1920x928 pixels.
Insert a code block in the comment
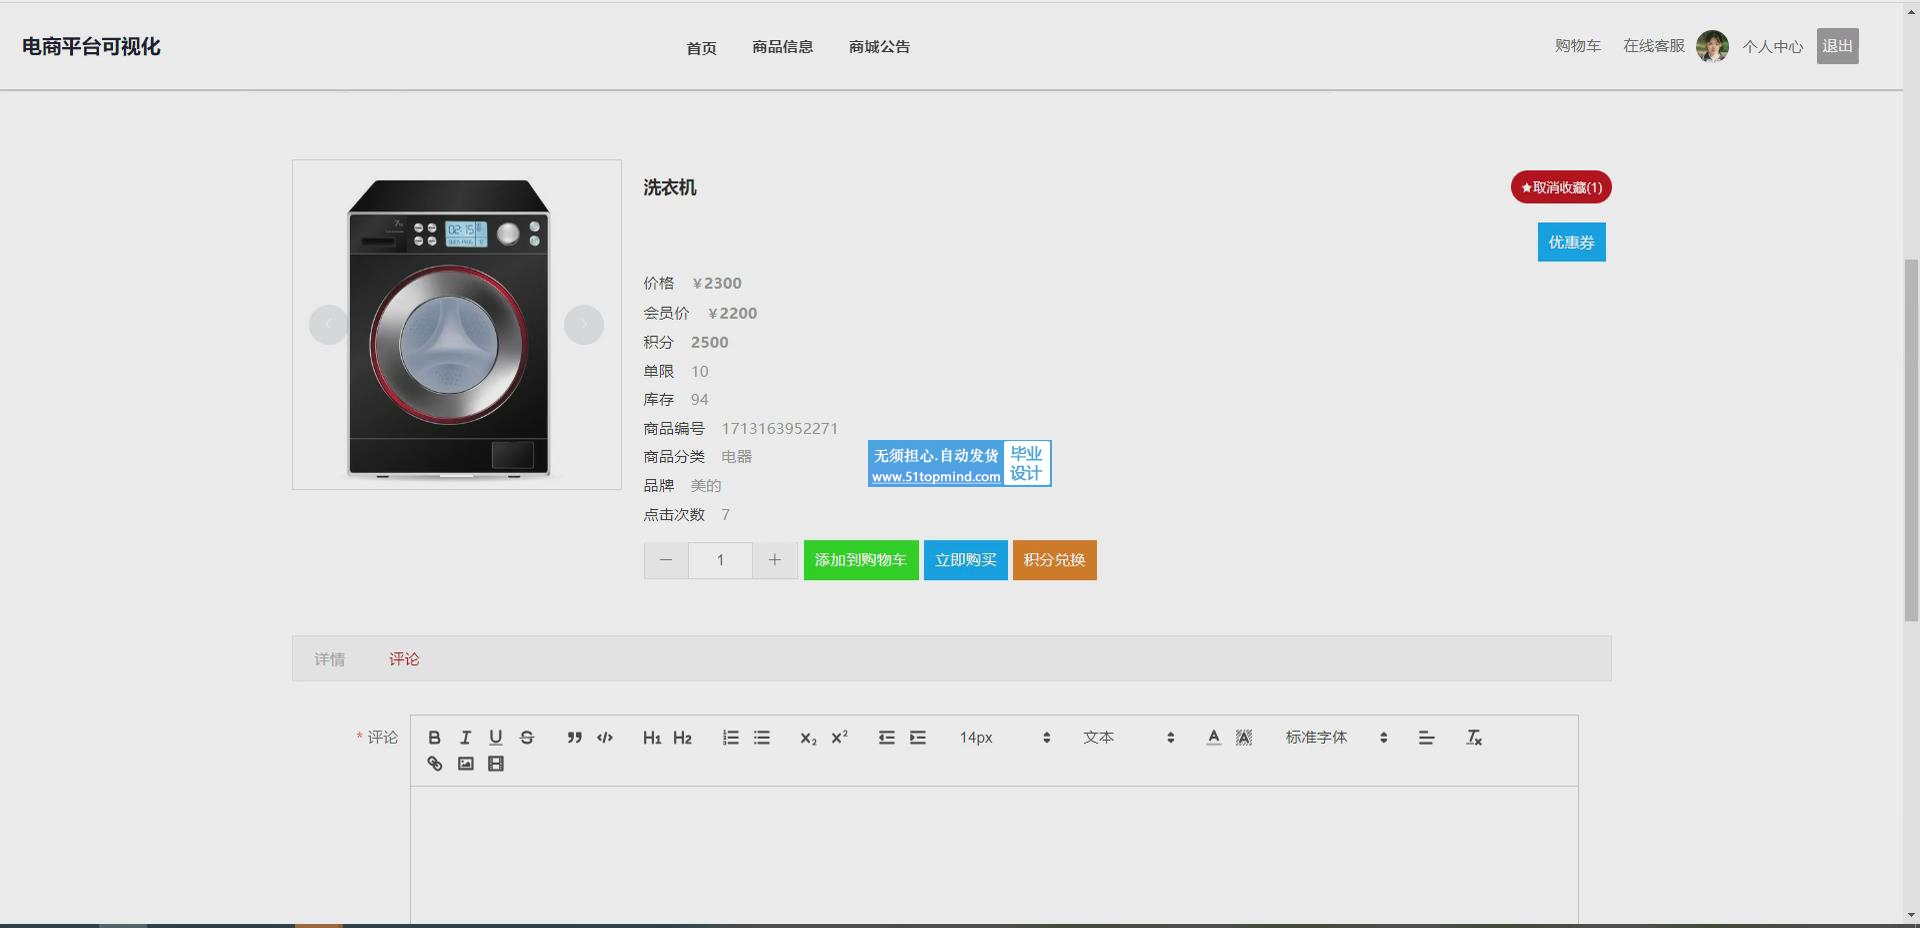[x=605, y=737]
